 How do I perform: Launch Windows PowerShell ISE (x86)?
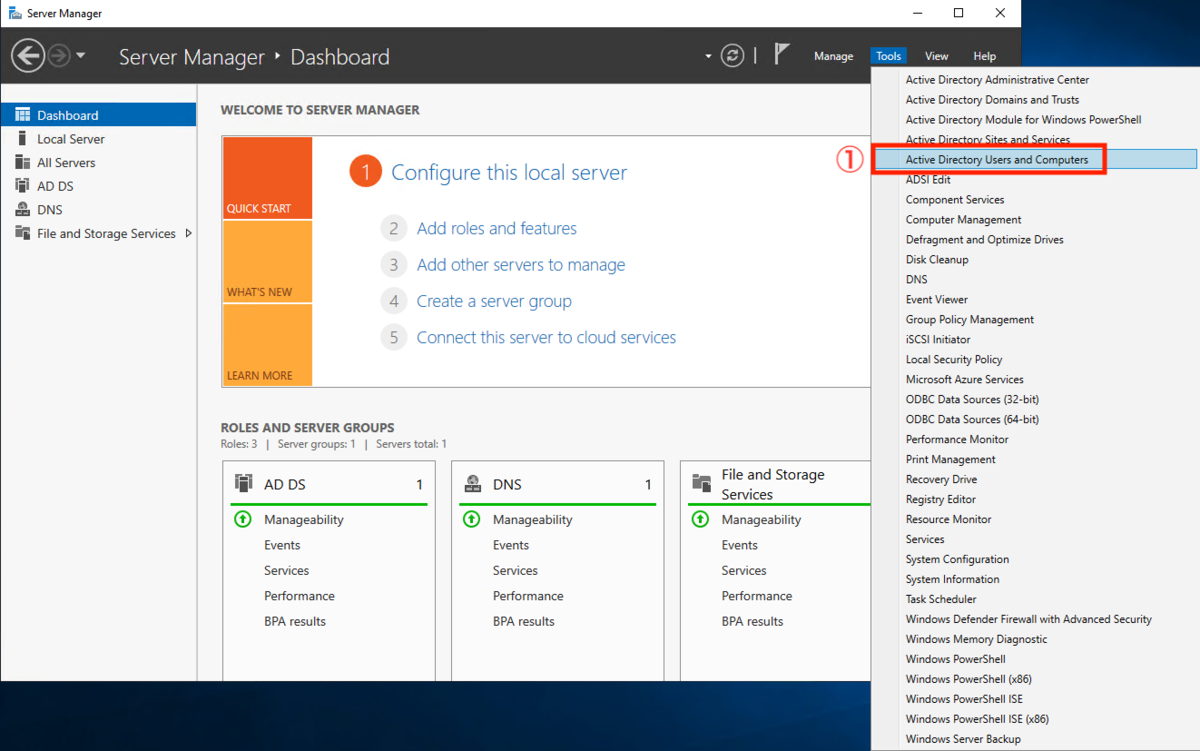click(x=1034, y=719)
